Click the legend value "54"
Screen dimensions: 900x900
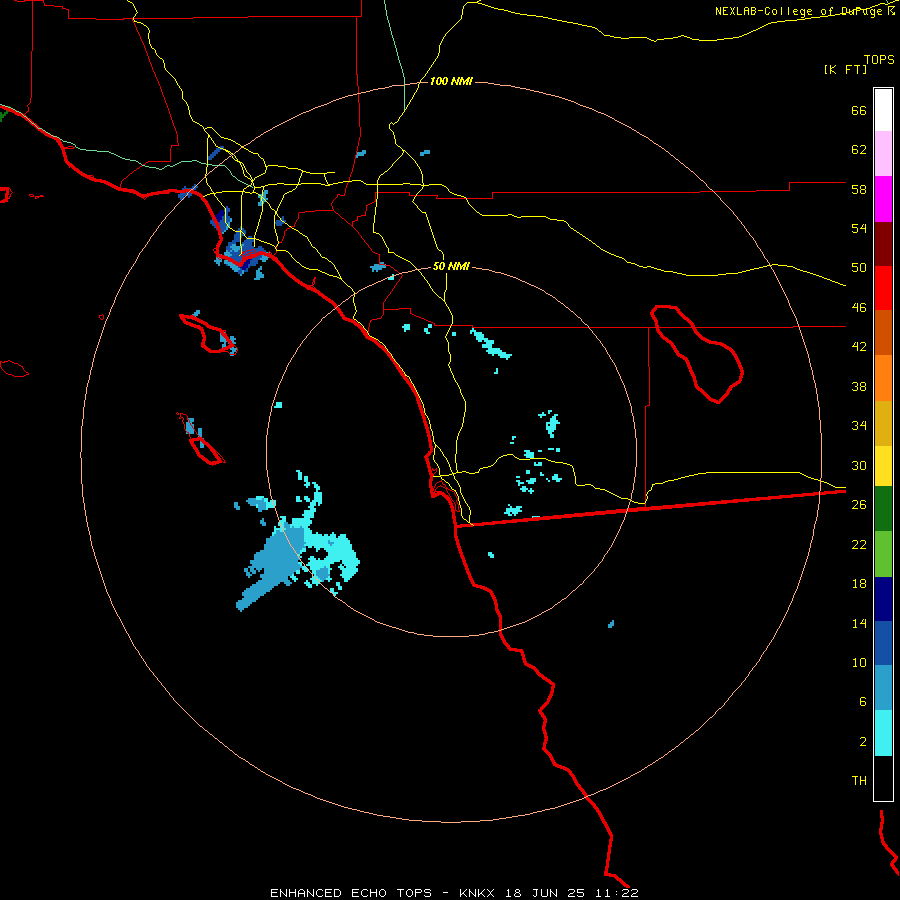(859, 228)
